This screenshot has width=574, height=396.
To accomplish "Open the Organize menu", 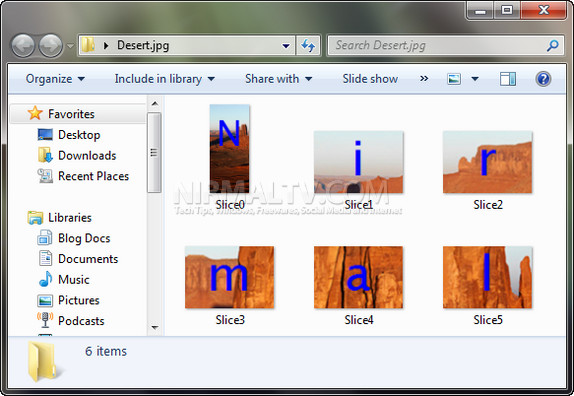I will (55, 79).
